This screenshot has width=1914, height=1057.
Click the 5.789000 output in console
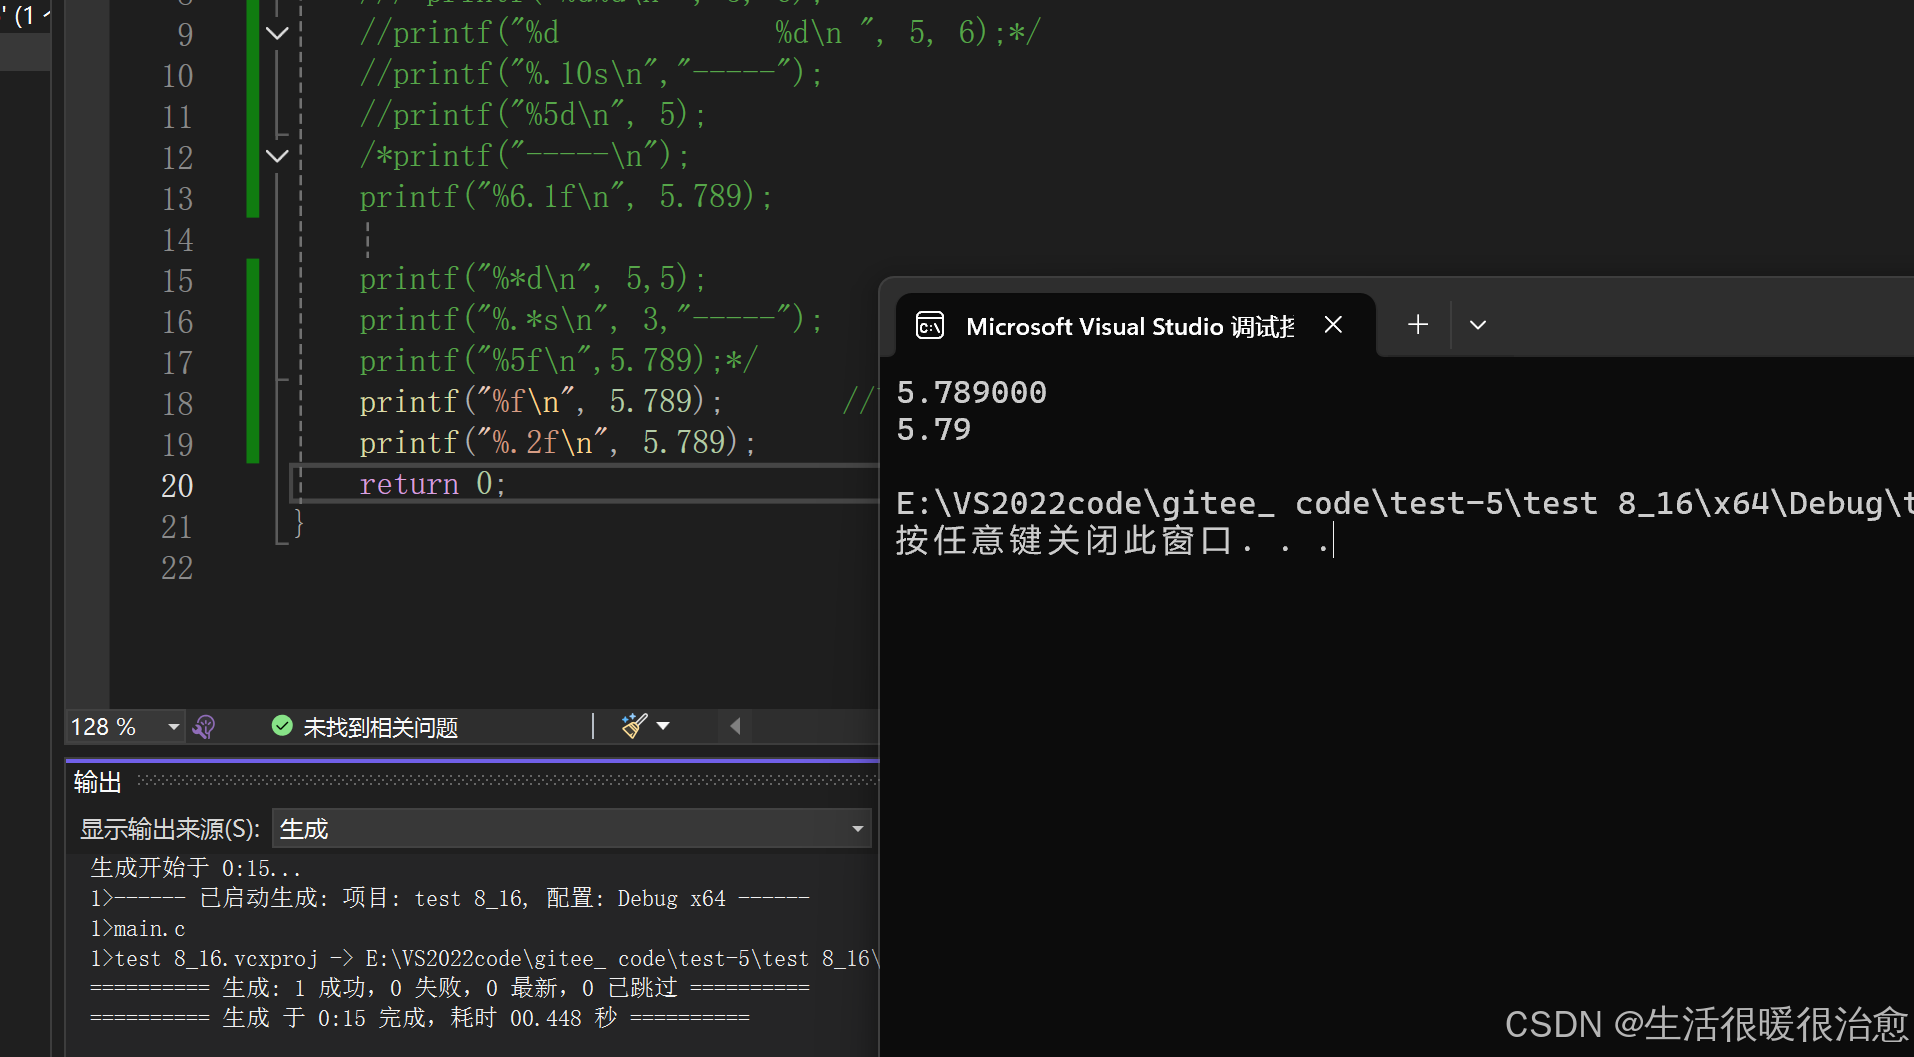point(972,392)
